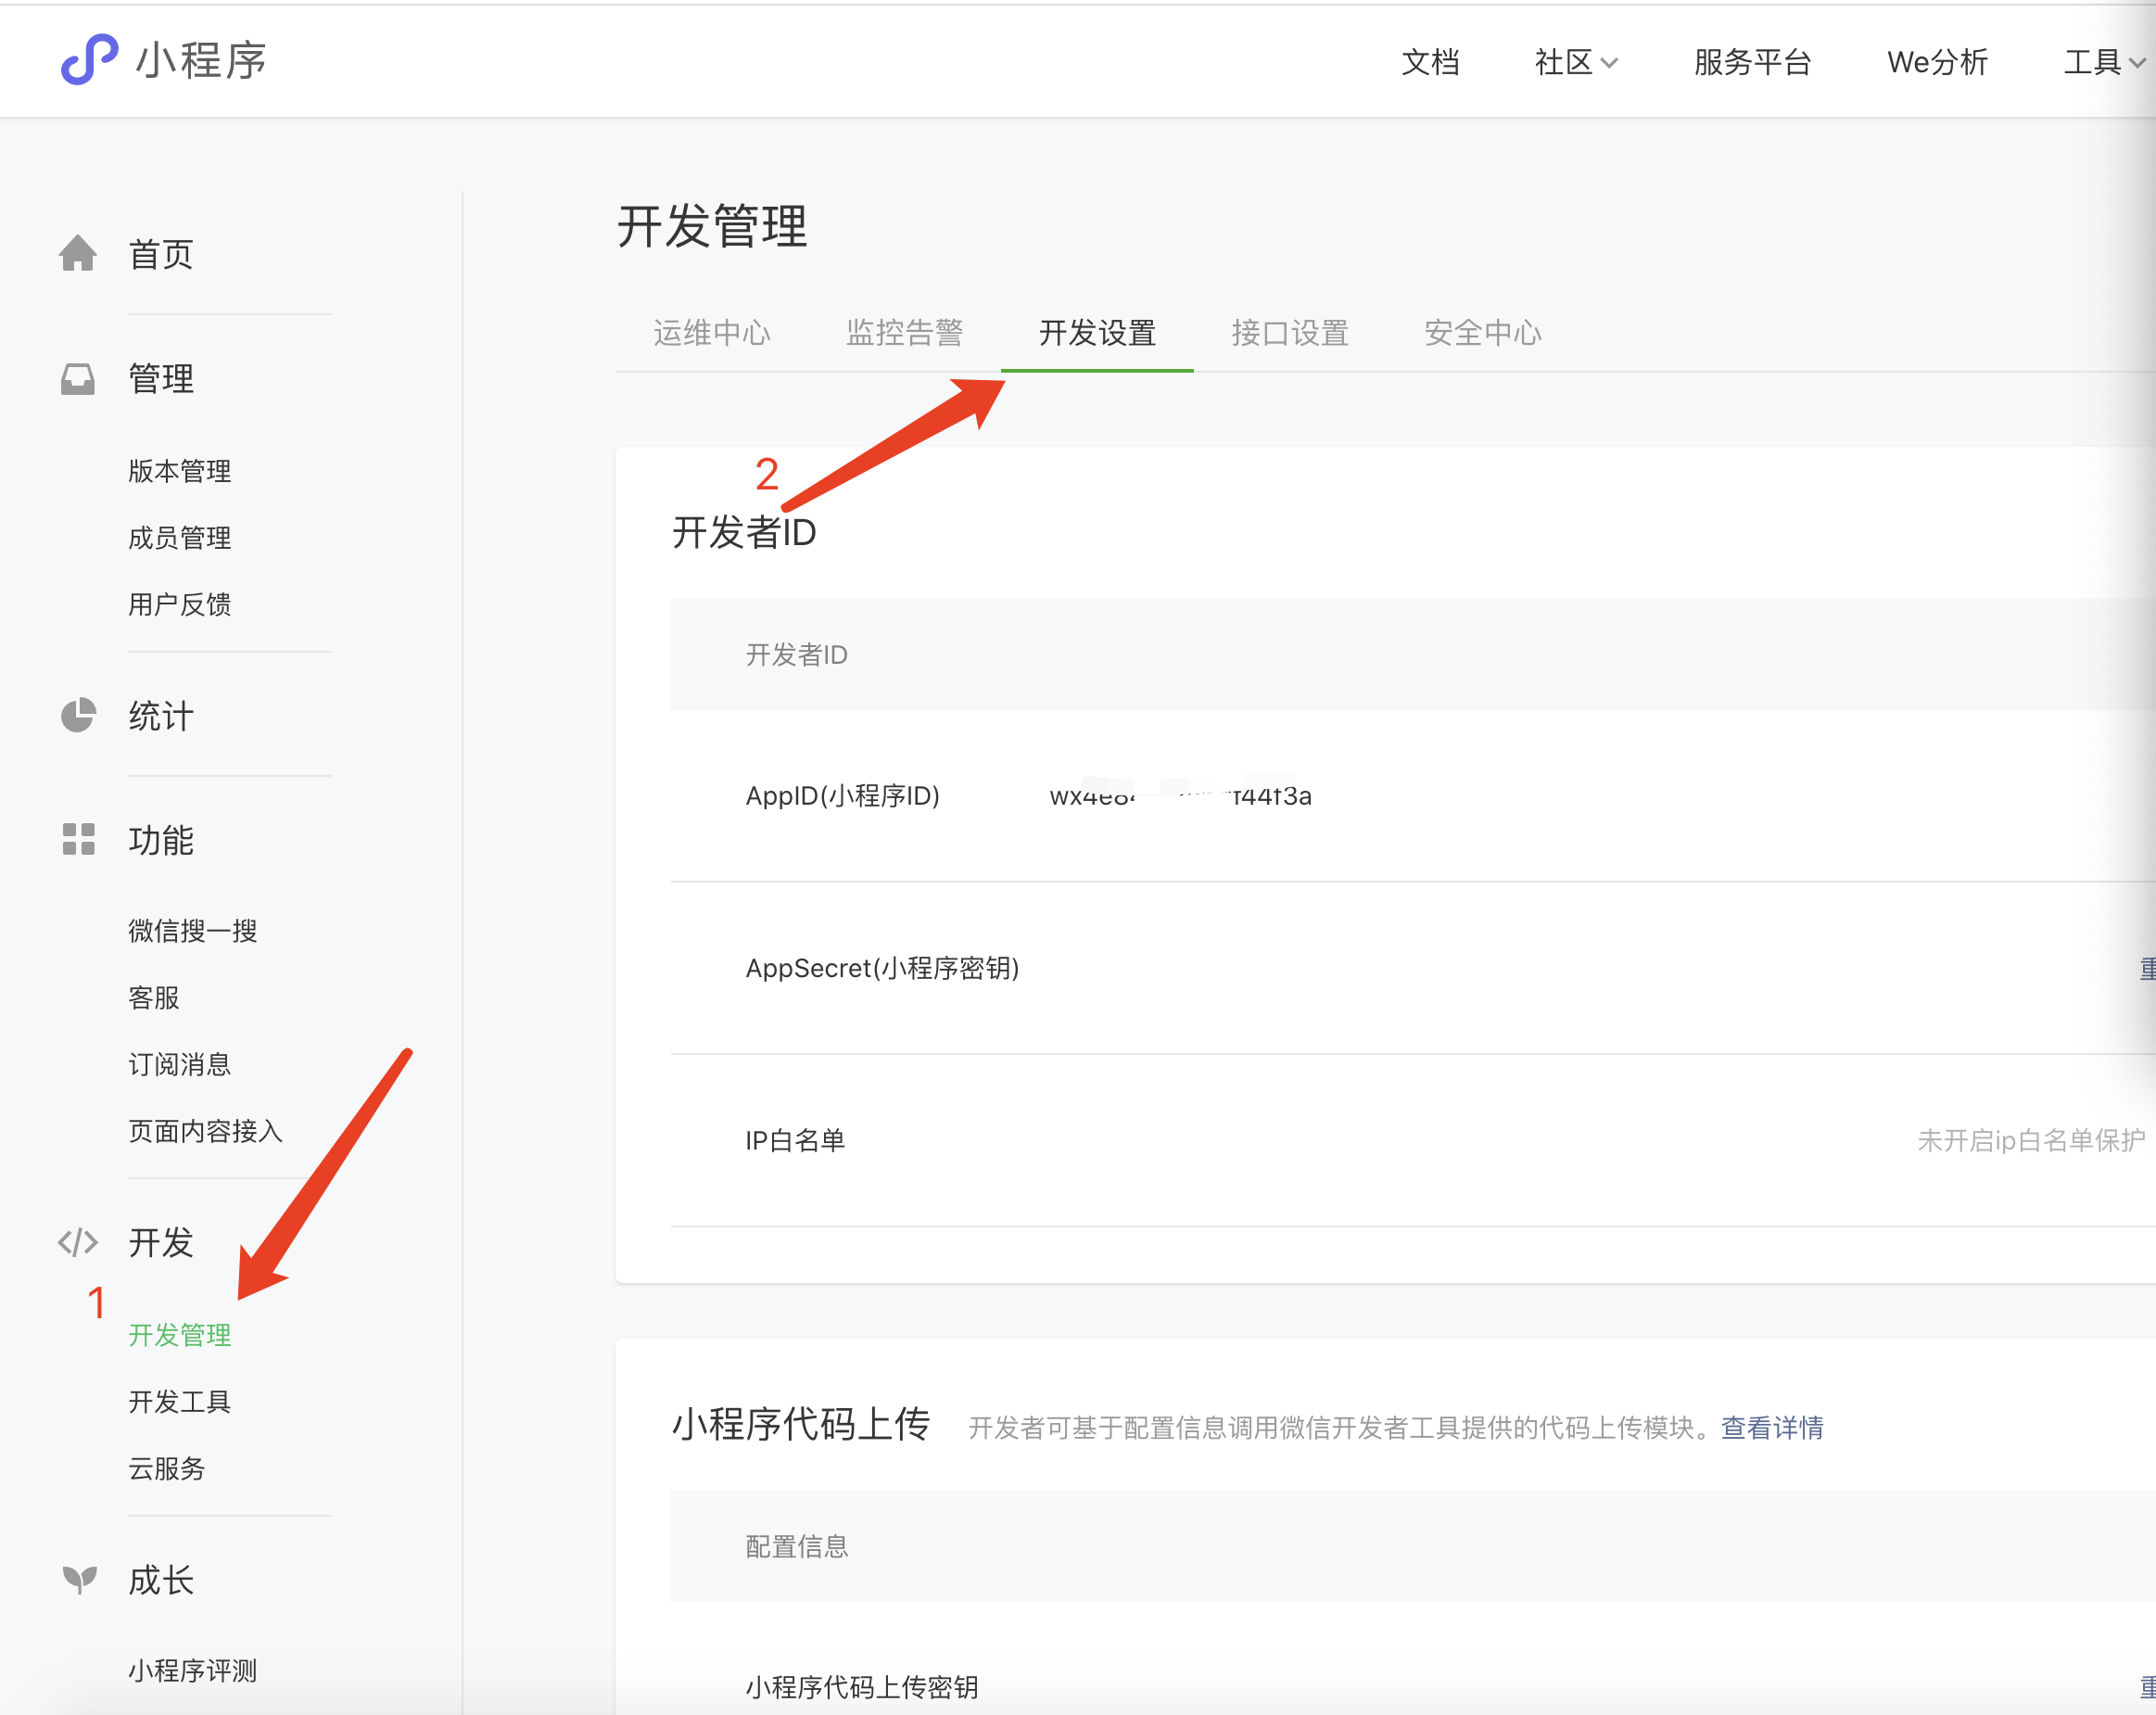This screenshot has height=1715, width=2156.
Task: Expand the 社区 dropdown
Action: (1575, 62)
